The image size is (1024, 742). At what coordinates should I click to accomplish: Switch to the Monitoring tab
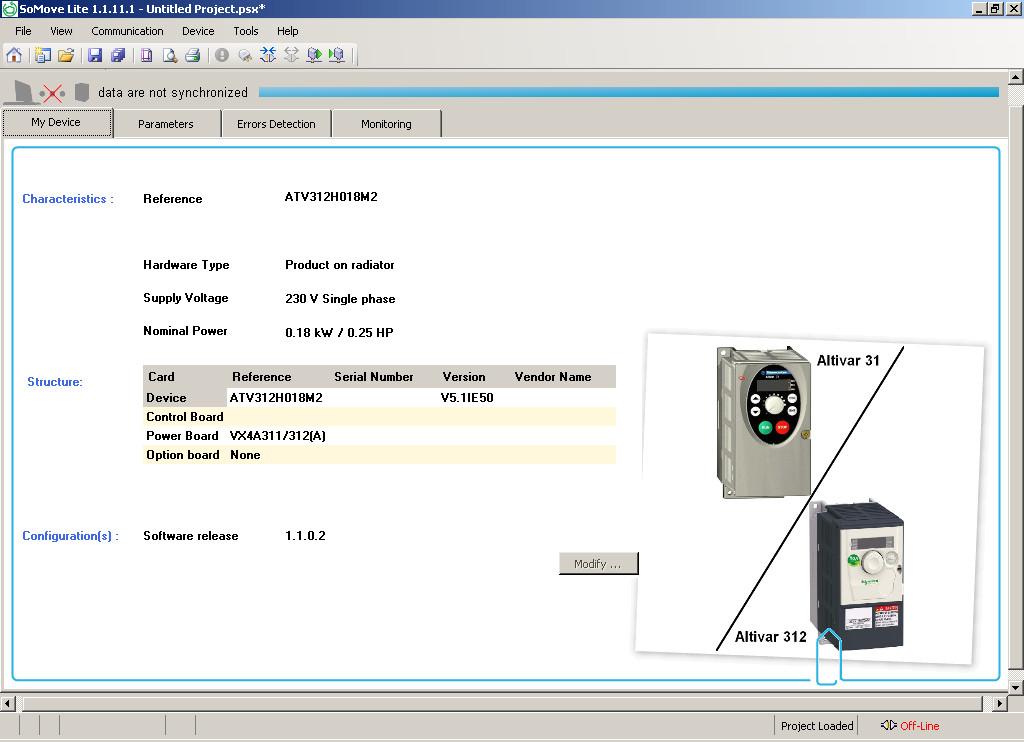pyautogui.click(x=387, y=124)
